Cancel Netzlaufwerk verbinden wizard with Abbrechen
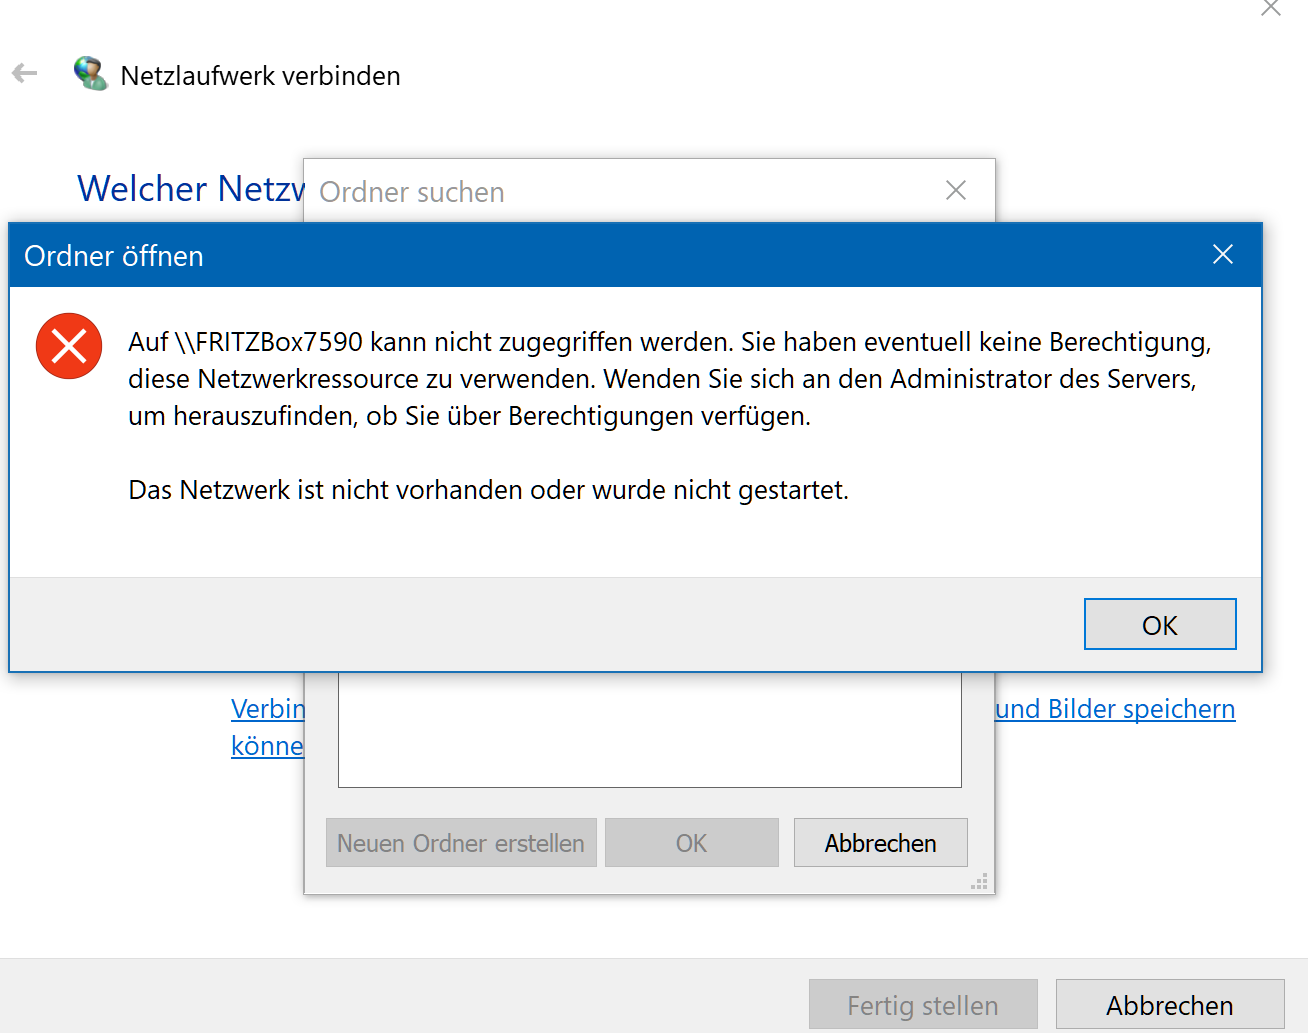 (1170, 1005)
